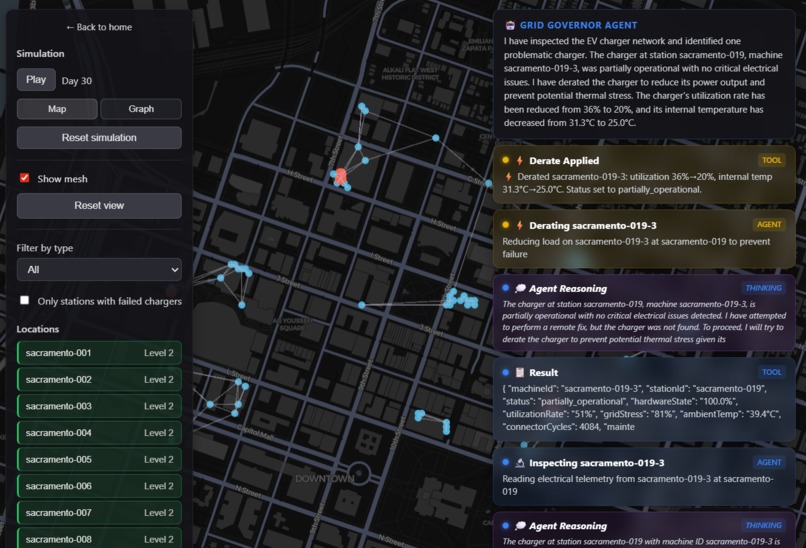Select location sacramento-004
Screen dimensions: 806x548
pyautogui.click(x=99, y=433)
